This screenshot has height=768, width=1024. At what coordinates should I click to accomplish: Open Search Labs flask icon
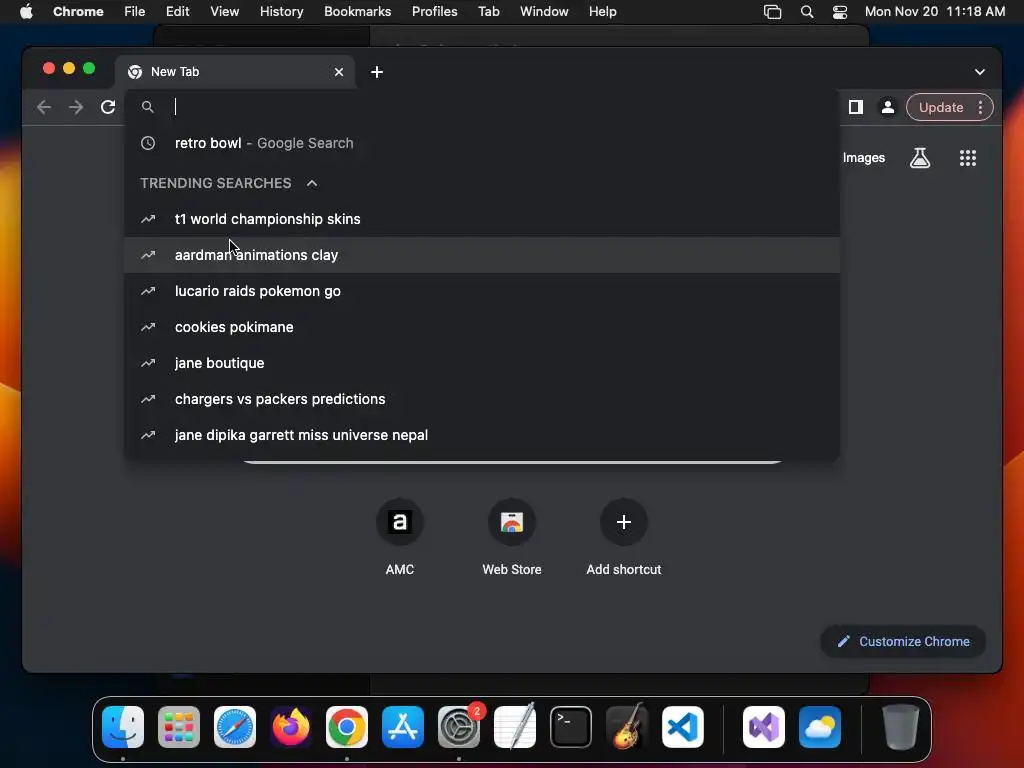pyautogui.click(x=920, y=157)
